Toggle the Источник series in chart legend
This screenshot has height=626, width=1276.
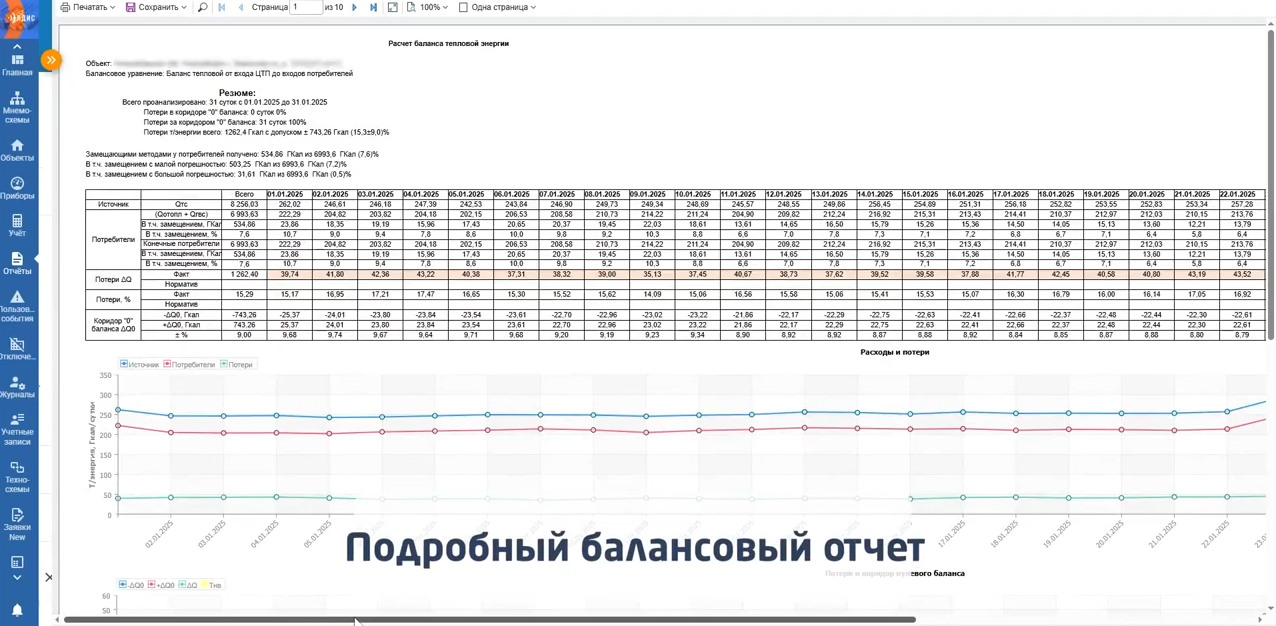coord(140,364)
